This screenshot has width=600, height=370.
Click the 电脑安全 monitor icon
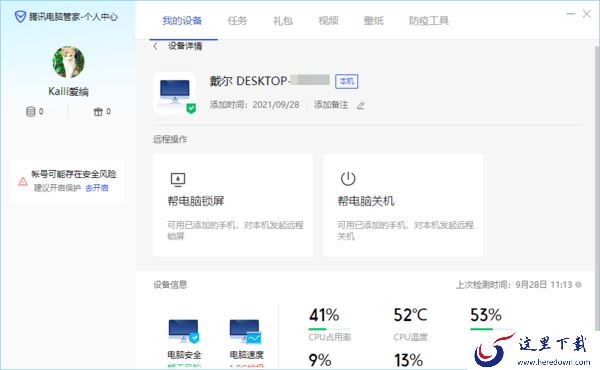(x=184, y=331)
